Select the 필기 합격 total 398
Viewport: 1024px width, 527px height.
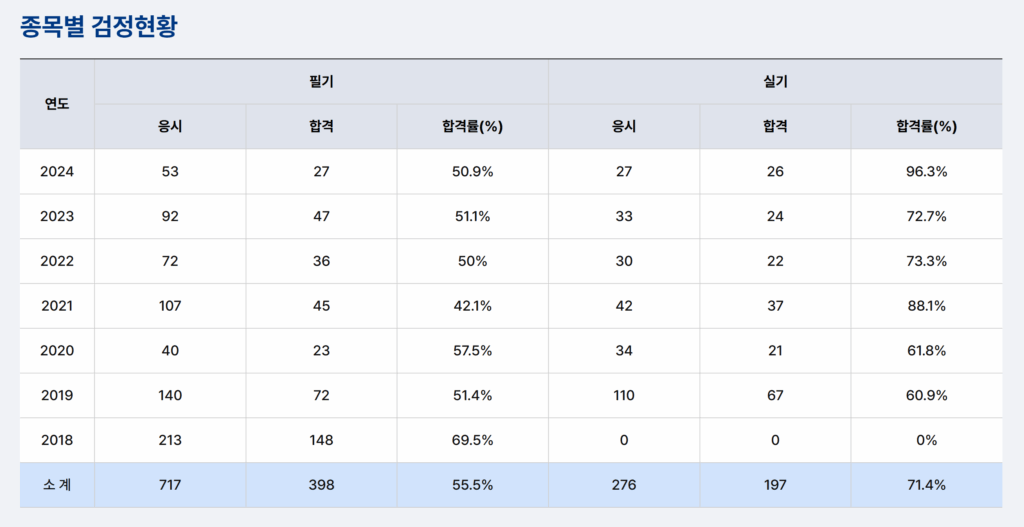coord(321,485)
